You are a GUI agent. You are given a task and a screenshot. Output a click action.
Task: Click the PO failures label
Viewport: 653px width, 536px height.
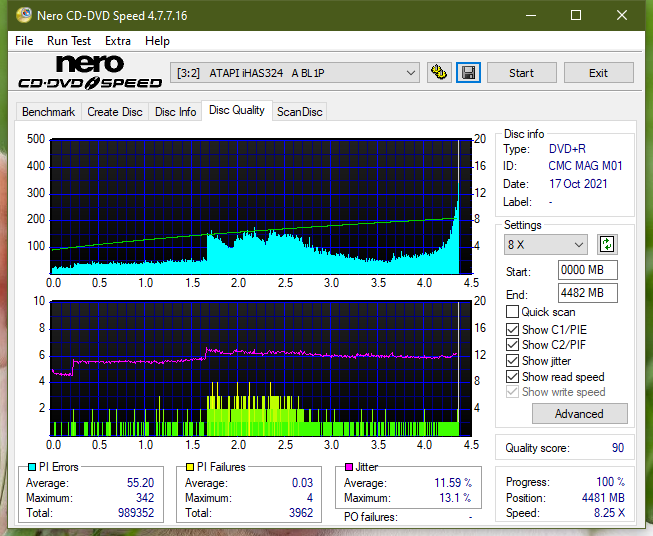tap(371, 517)
